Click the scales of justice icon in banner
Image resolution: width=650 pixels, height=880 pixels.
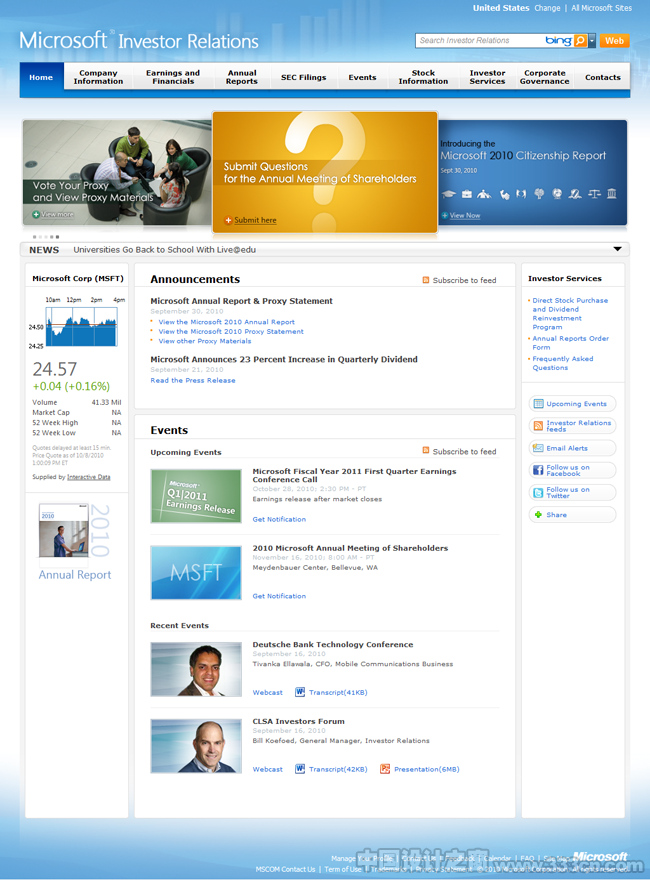tap(594, 194)
